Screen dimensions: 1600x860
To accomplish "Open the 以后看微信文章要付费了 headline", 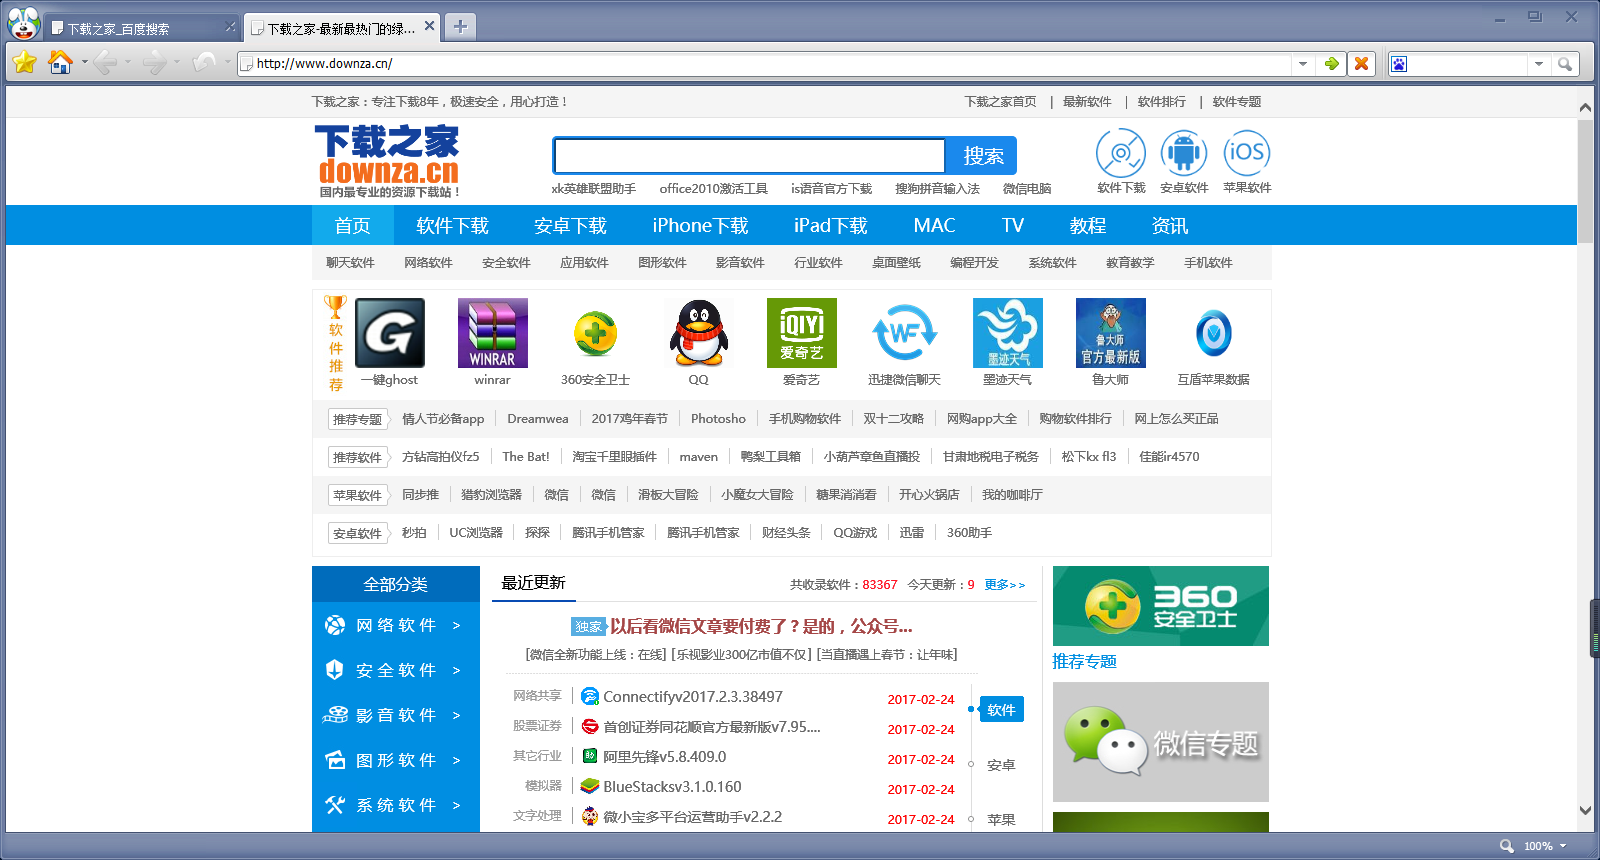I will 761,626.
